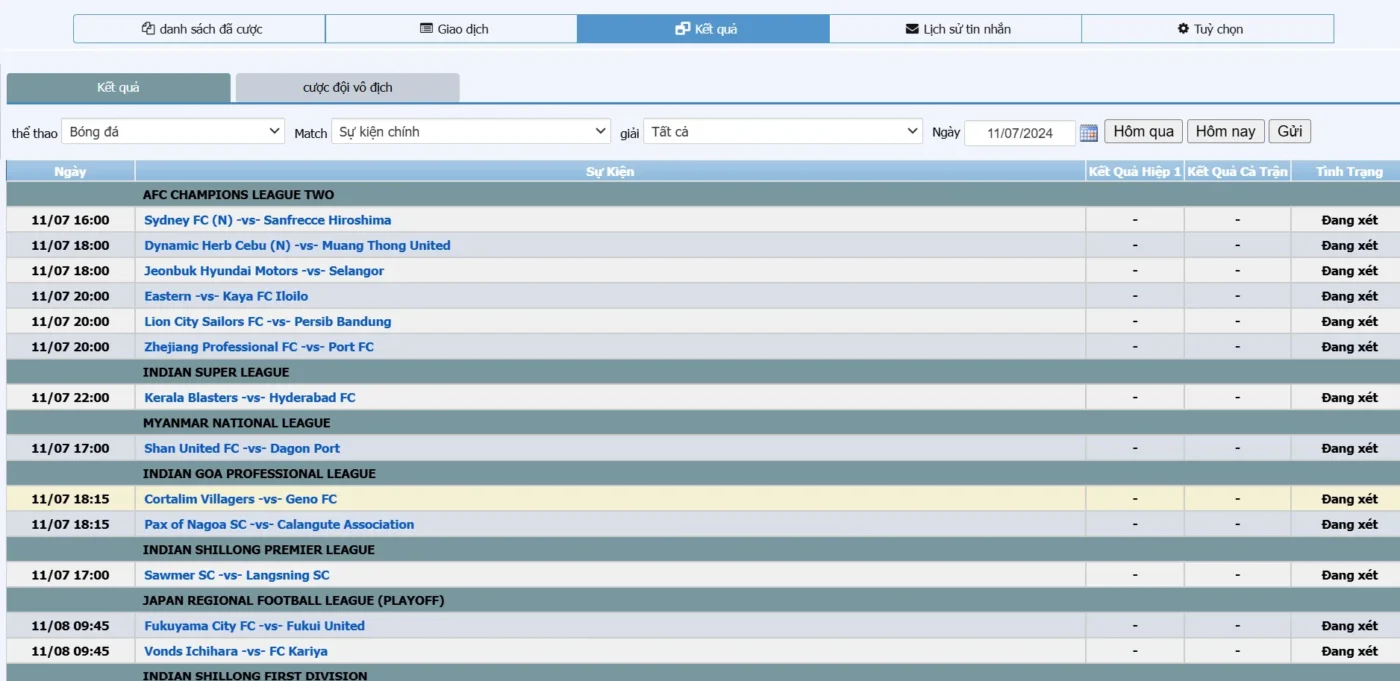Open Kerala Blasters vs Hyderabad FC match
This screenshot has width=1400, height=681.
pyautogui.click(x=249, y=398)
